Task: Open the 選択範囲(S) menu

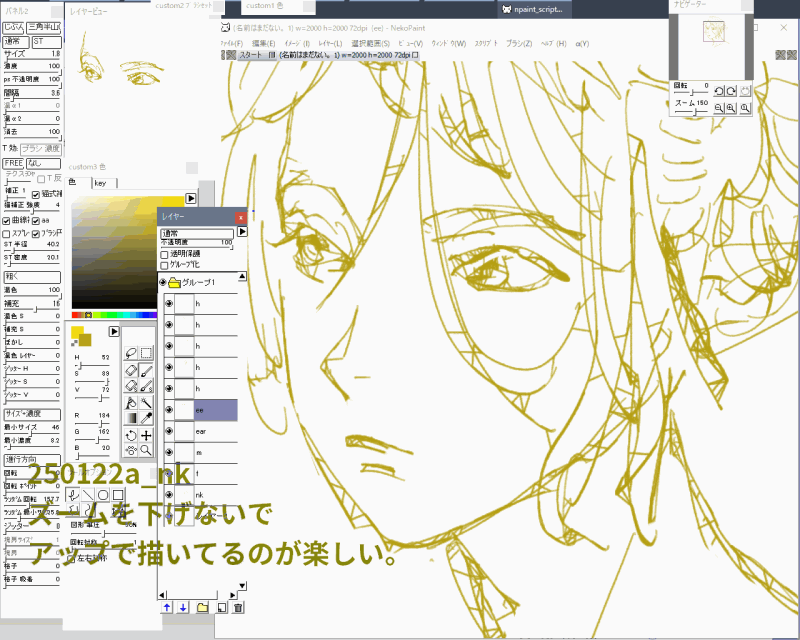Action: tap(370, 43)
